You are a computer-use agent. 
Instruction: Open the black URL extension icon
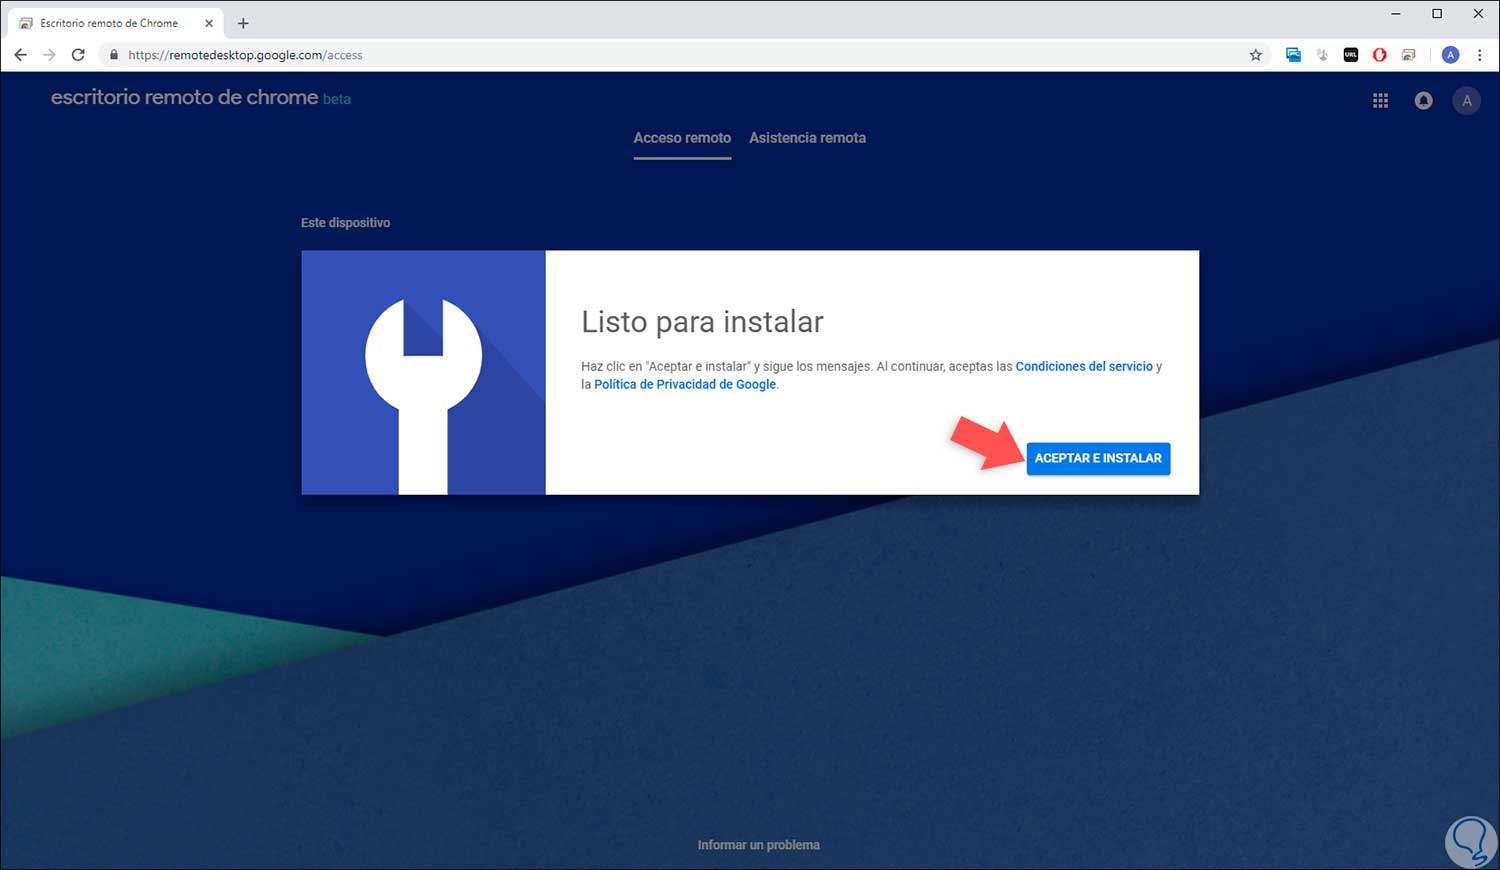(x=1351, y=55)
